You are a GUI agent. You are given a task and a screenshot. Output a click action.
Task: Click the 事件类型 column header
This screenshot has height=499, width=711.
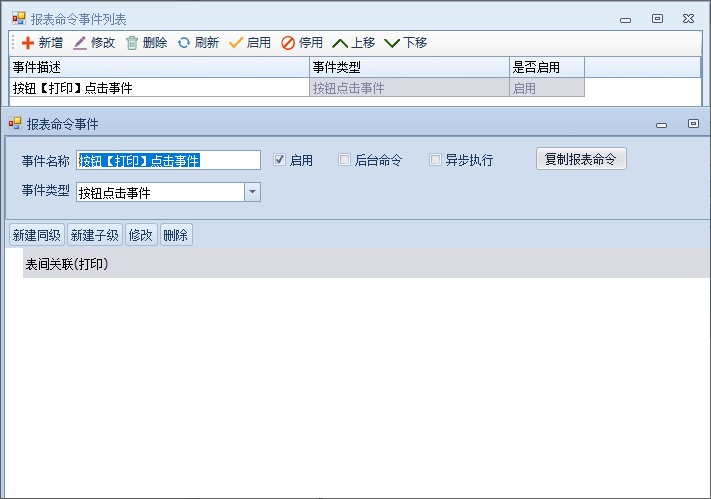coord(408,67)
